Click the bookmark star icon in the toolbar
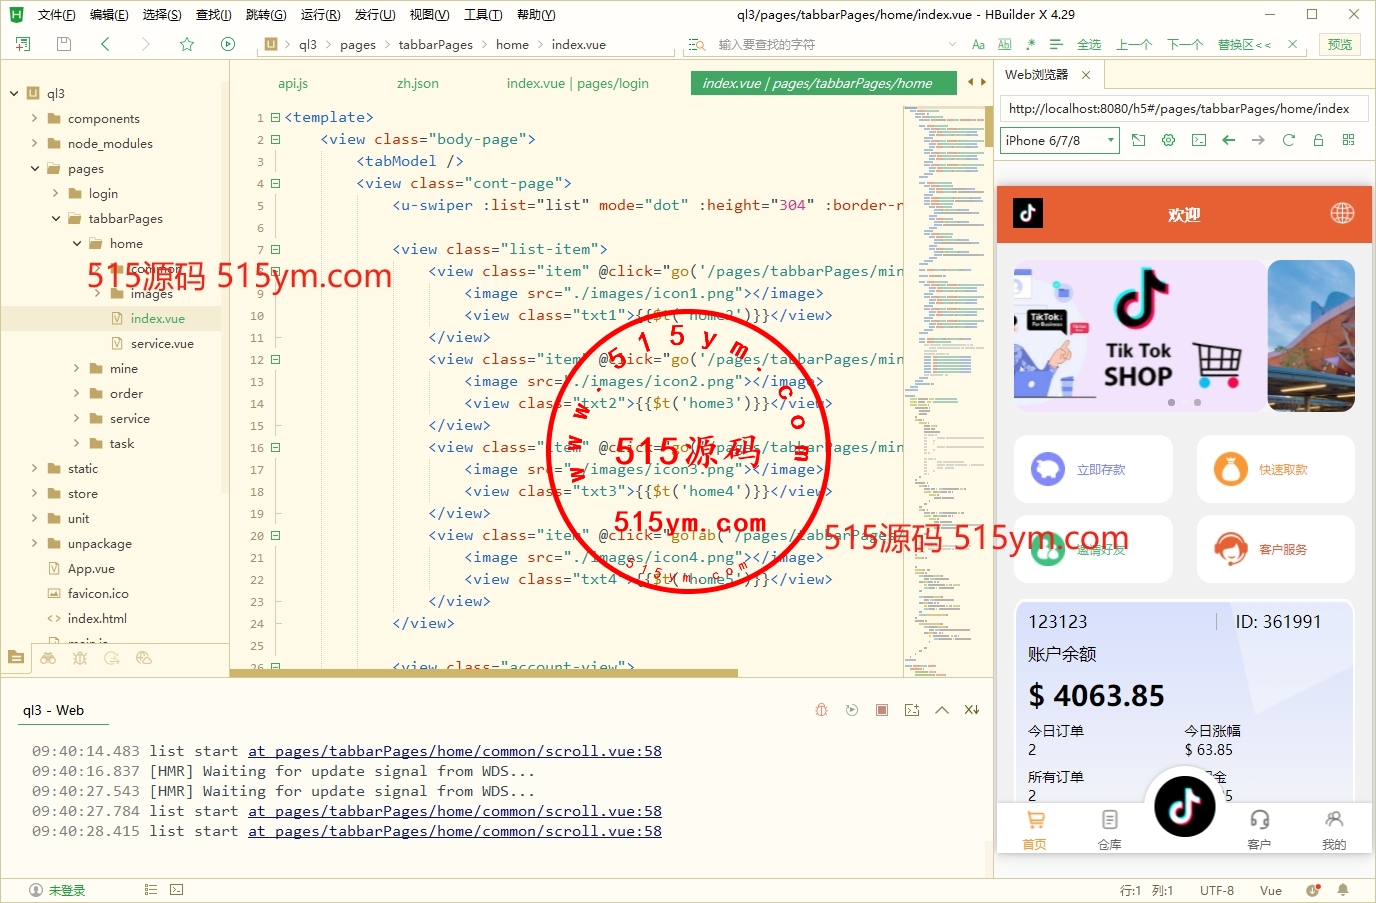 pyautogui.click(x=187, y=44)
